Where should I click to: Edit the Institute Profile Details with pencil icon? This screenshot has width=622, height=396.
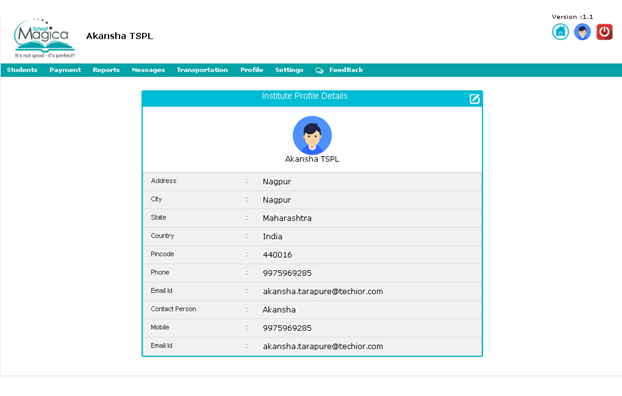[474, 99]
